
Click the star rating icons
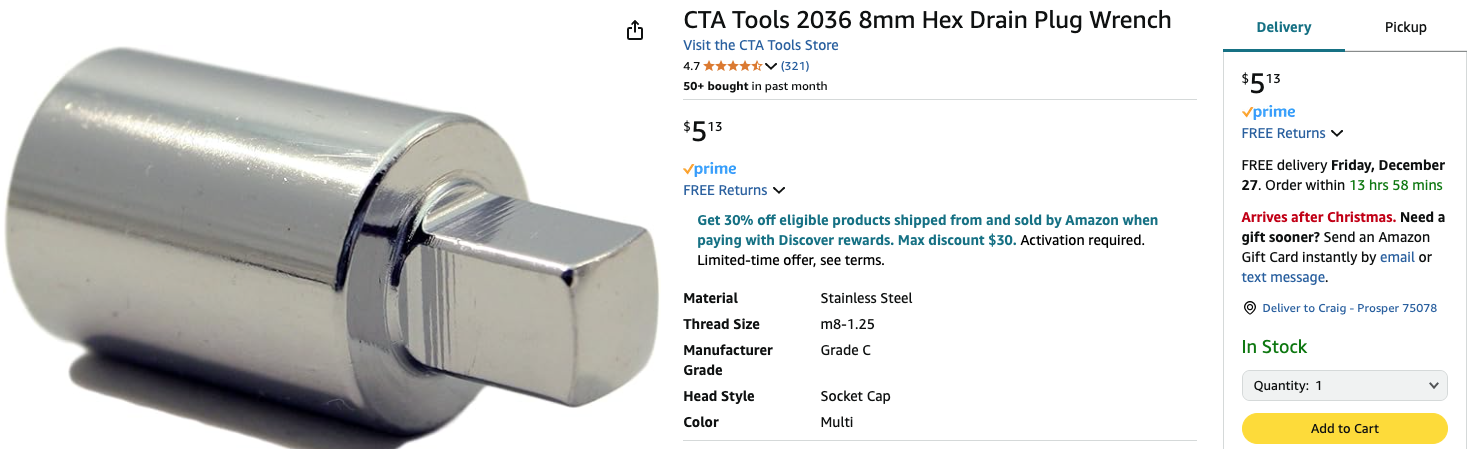tap(732, 66)
